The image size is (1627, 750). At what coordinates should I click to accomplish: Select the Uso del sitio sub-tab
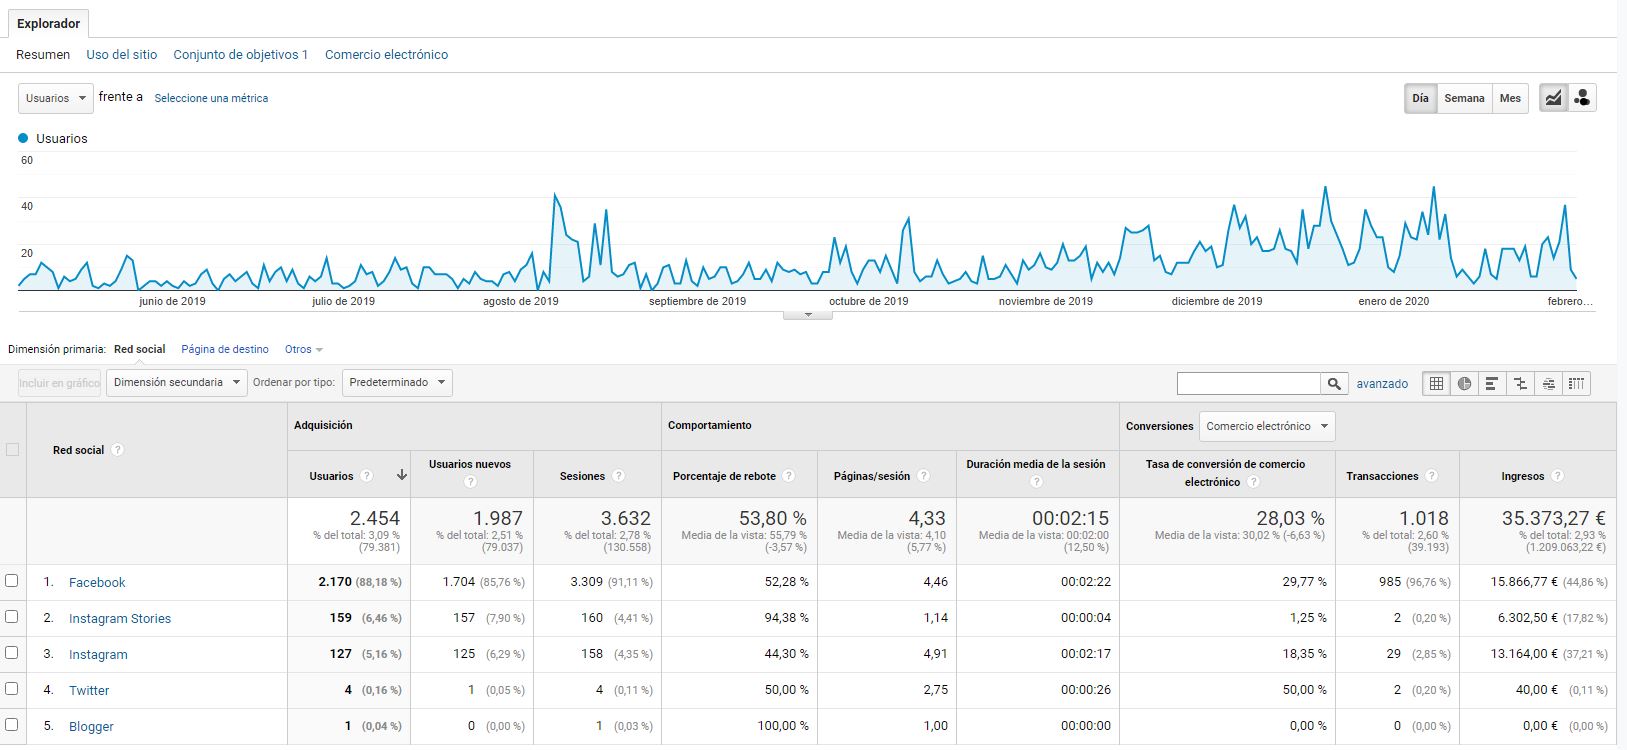coord(122,55)
